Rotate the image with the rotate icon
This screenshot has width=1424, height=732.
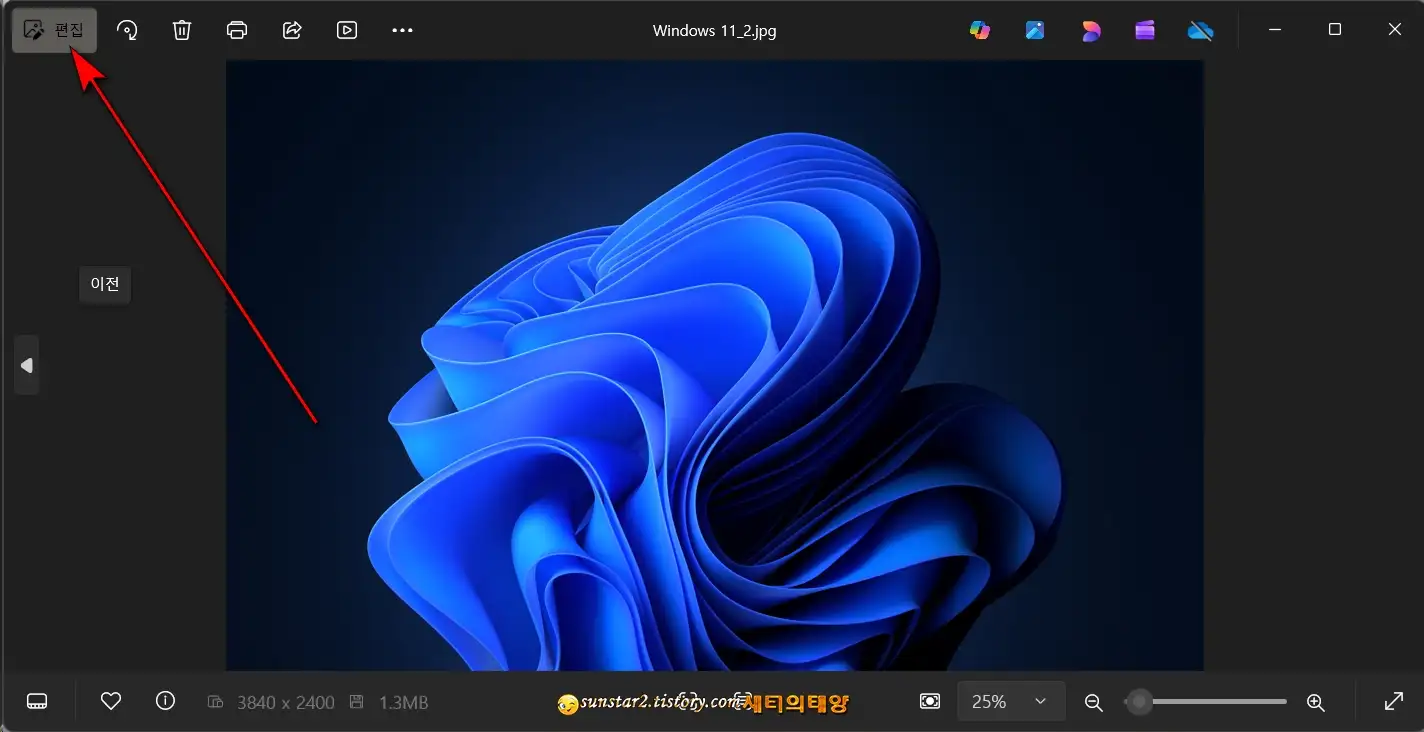[127, 30]
